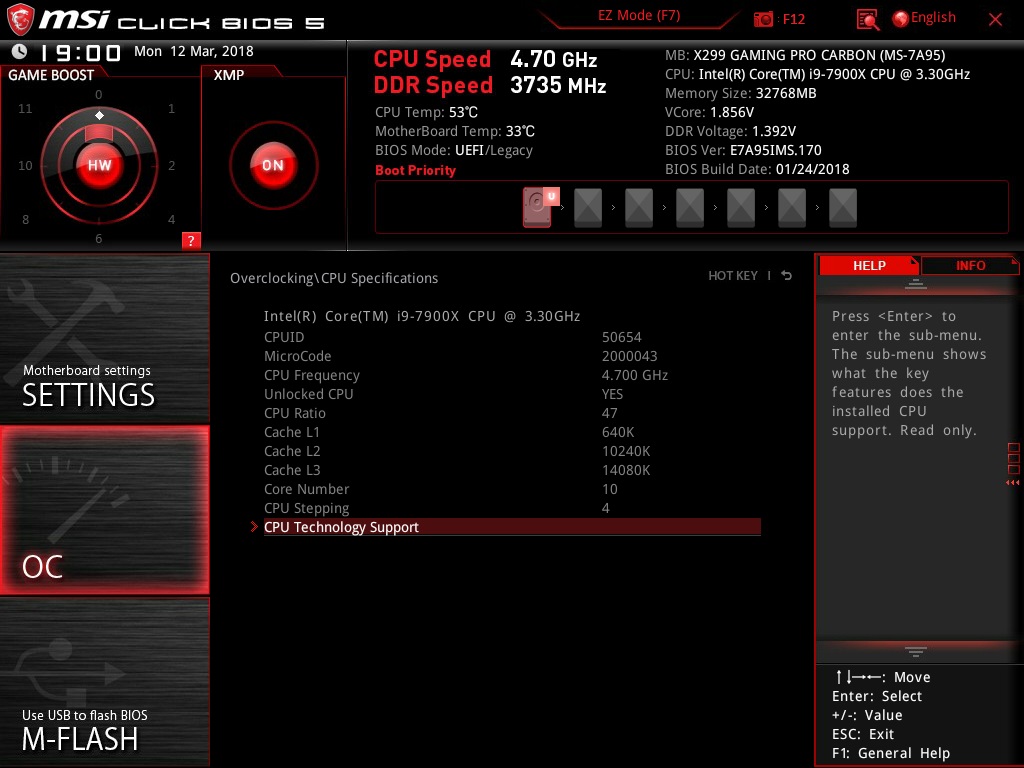Click the Memory Size 32768MB entry
Viewport: 1024px width, 768px height.
tap(741, 93)
